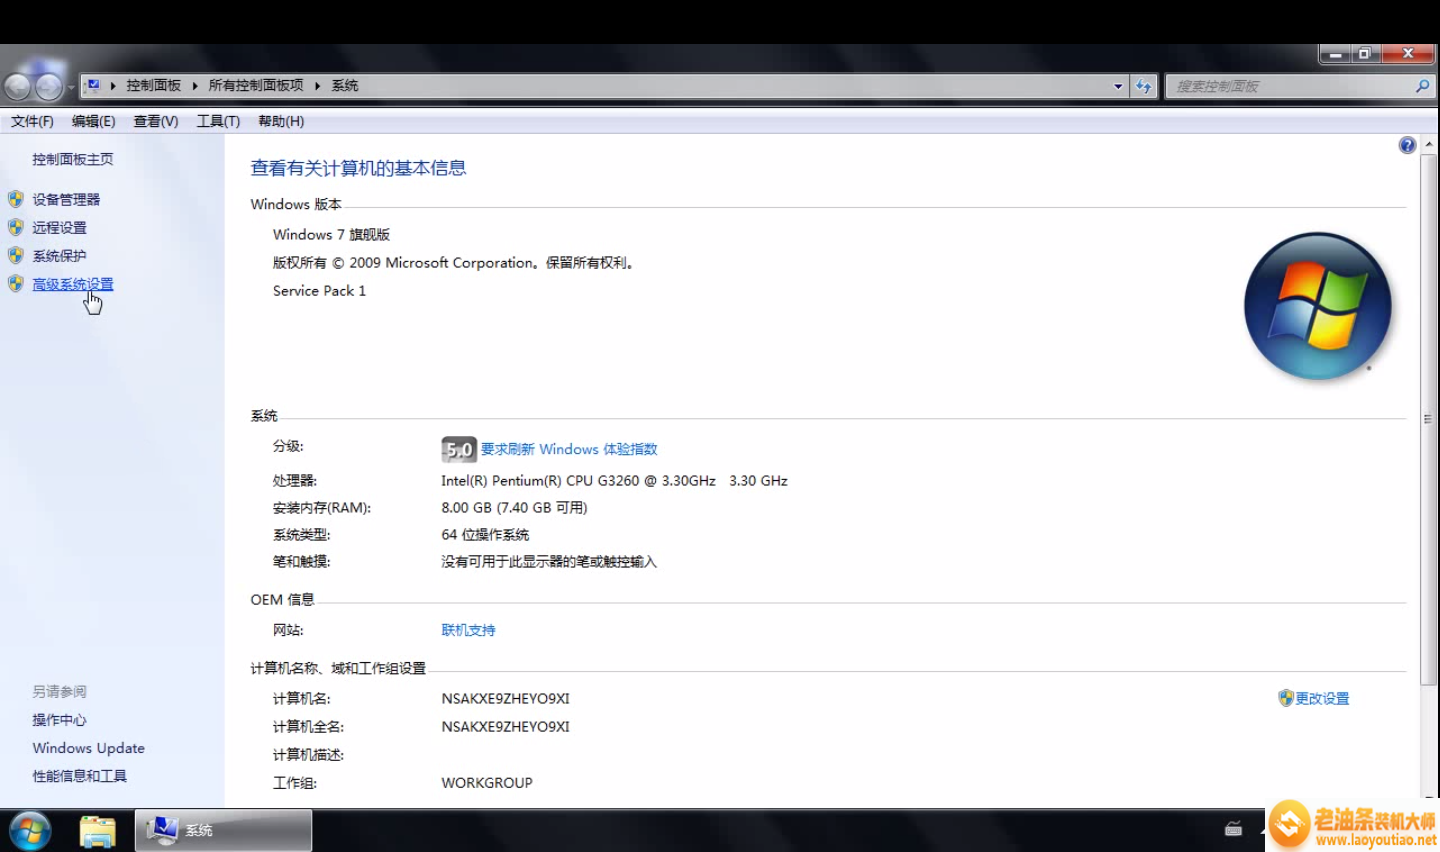Click the Windows 7 旗舰版 edition text

coord(331,234)
